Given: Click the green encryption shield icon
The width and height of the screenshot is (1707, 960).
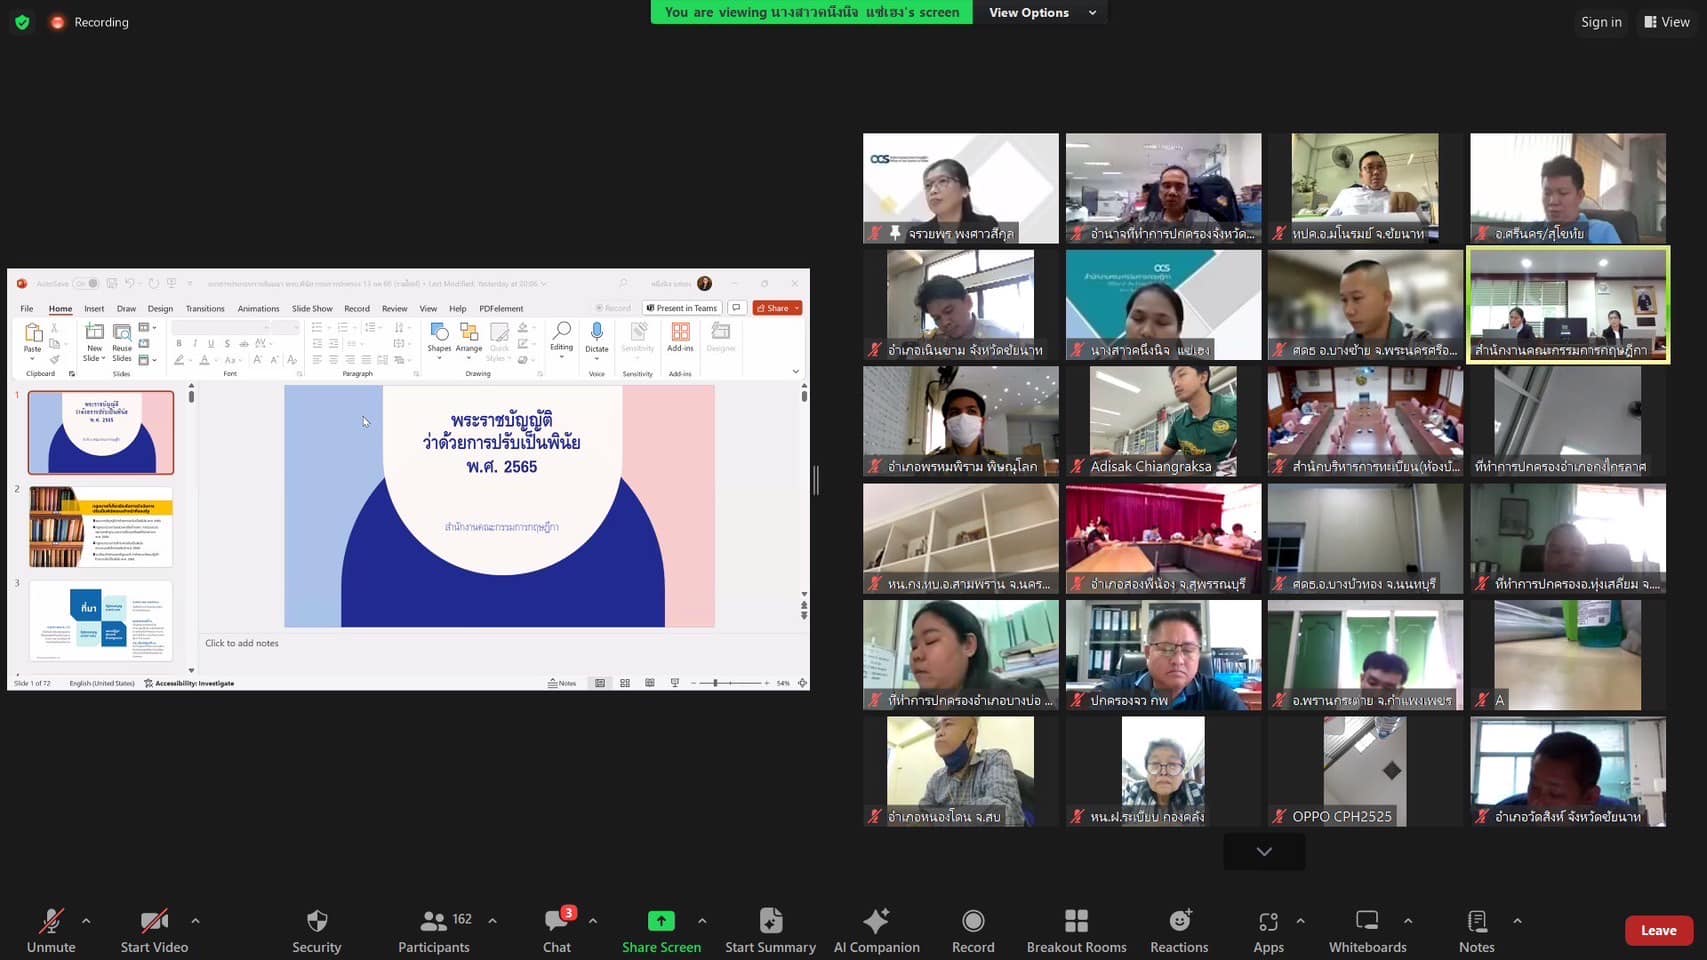Looking at the screenshot, I should tap(22, 22).
